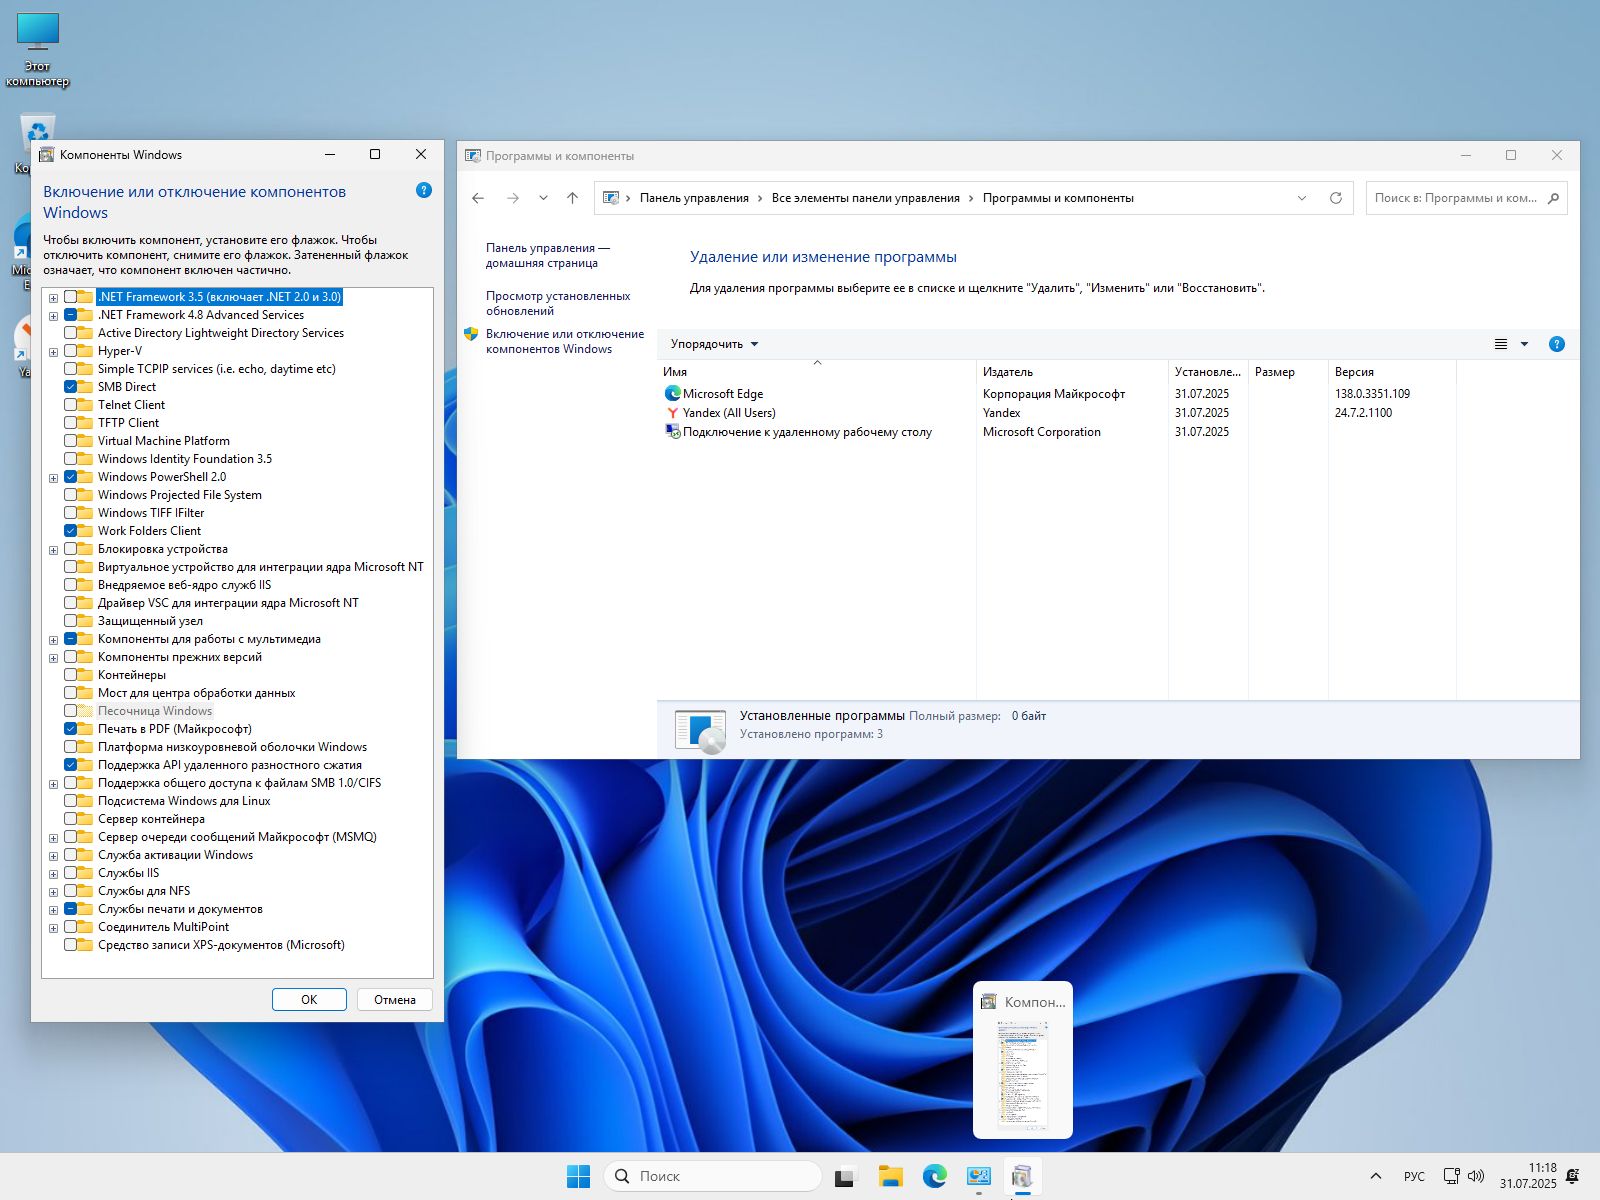1600x1200 pixels.
Task: Click the Windows Components taskbar icon
Action: coord(1022,1176)
